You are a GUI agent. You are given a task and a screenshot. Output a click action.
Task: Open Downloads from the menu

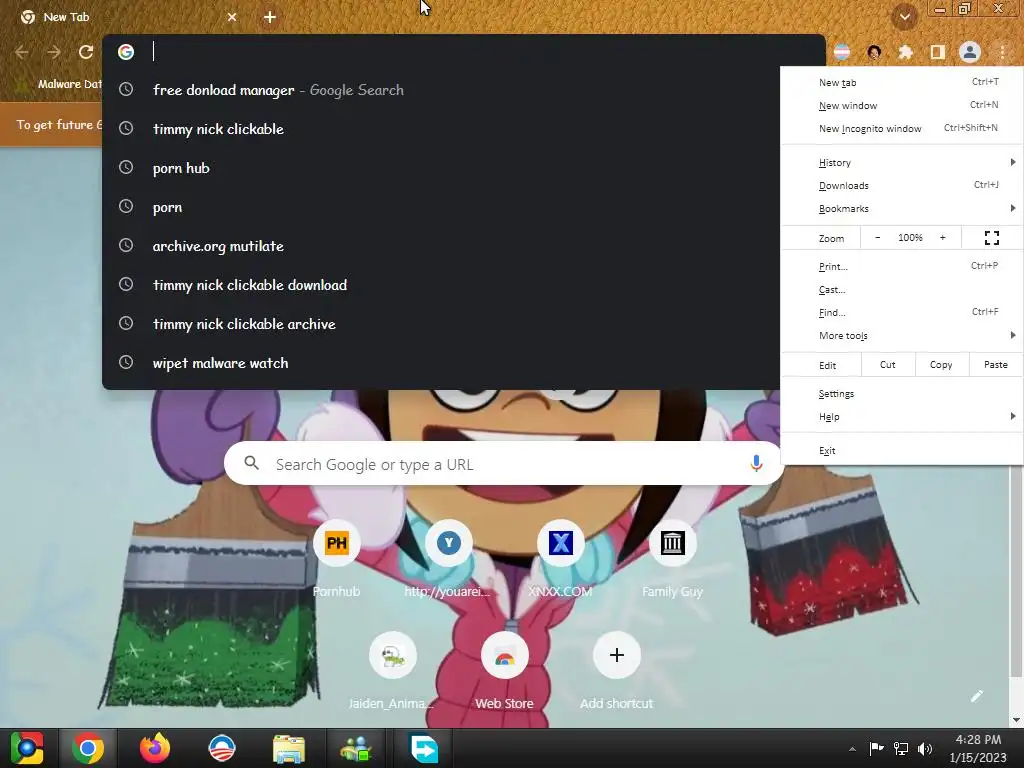[x=902, y=185]
